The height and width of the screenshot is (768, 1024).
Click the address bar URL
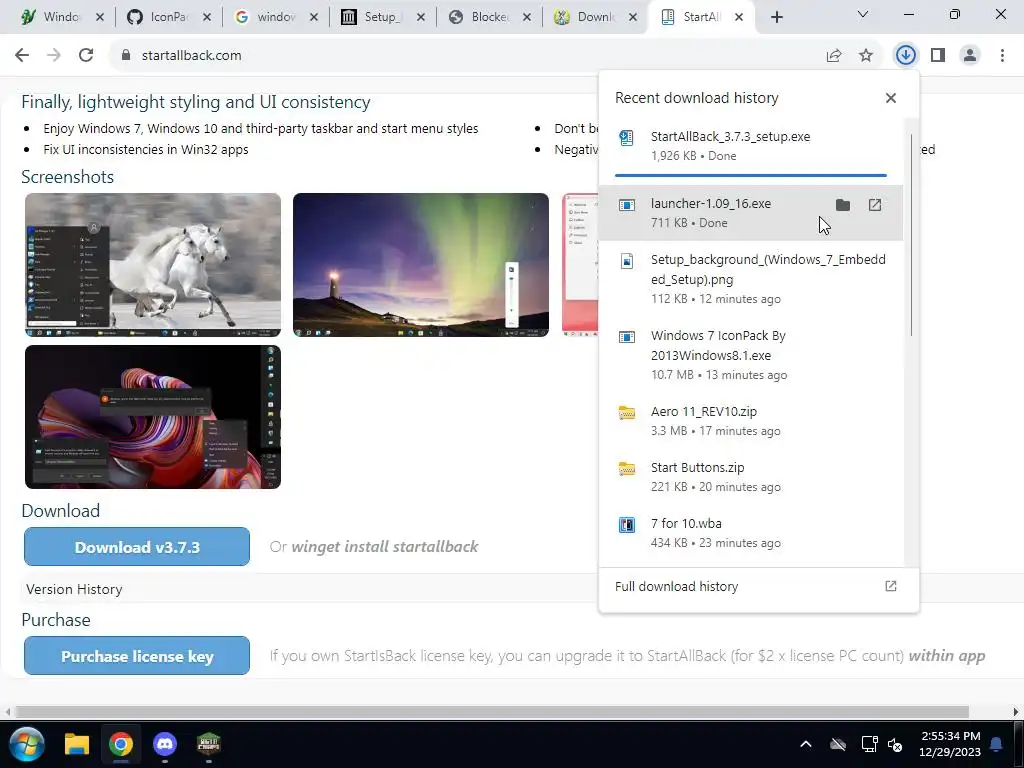click(x=191, y=56)
